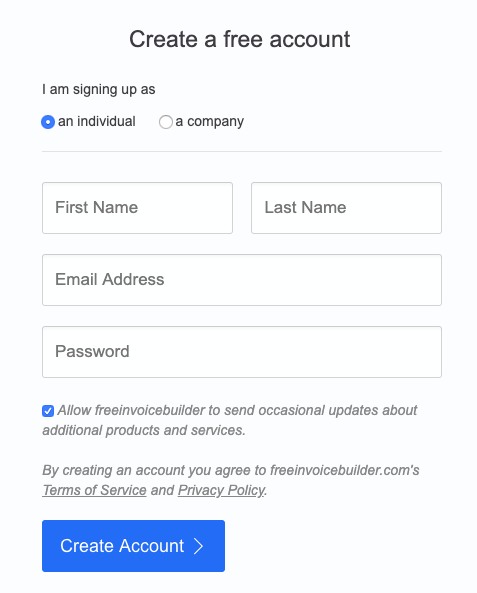This screenshot has height=593, width=477.
Task: Focus the Email Address input
Action: tap(242, 280)
